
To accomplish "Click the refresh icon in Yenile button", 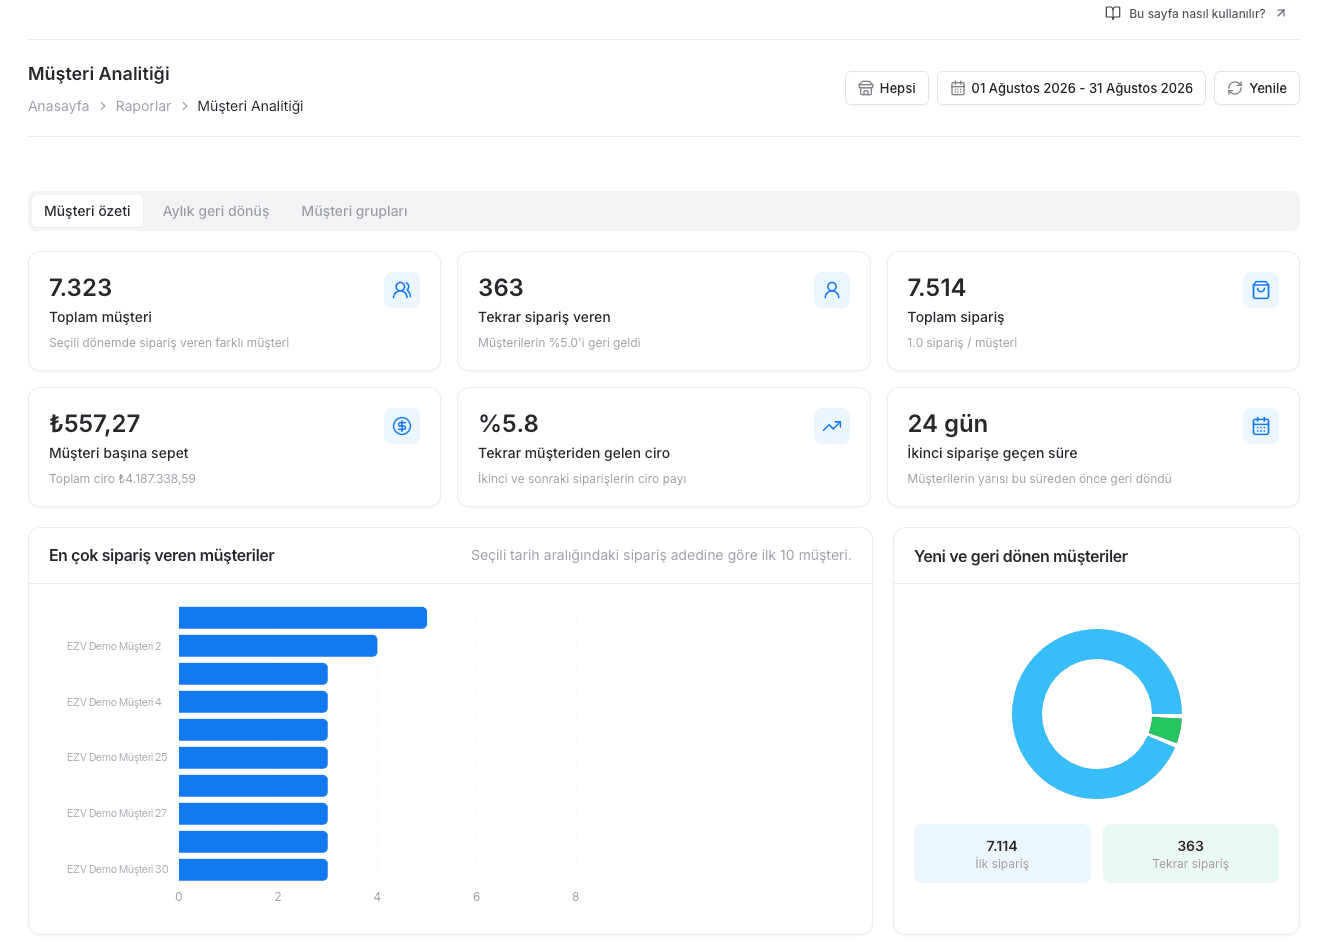I will click(1235, 88).
